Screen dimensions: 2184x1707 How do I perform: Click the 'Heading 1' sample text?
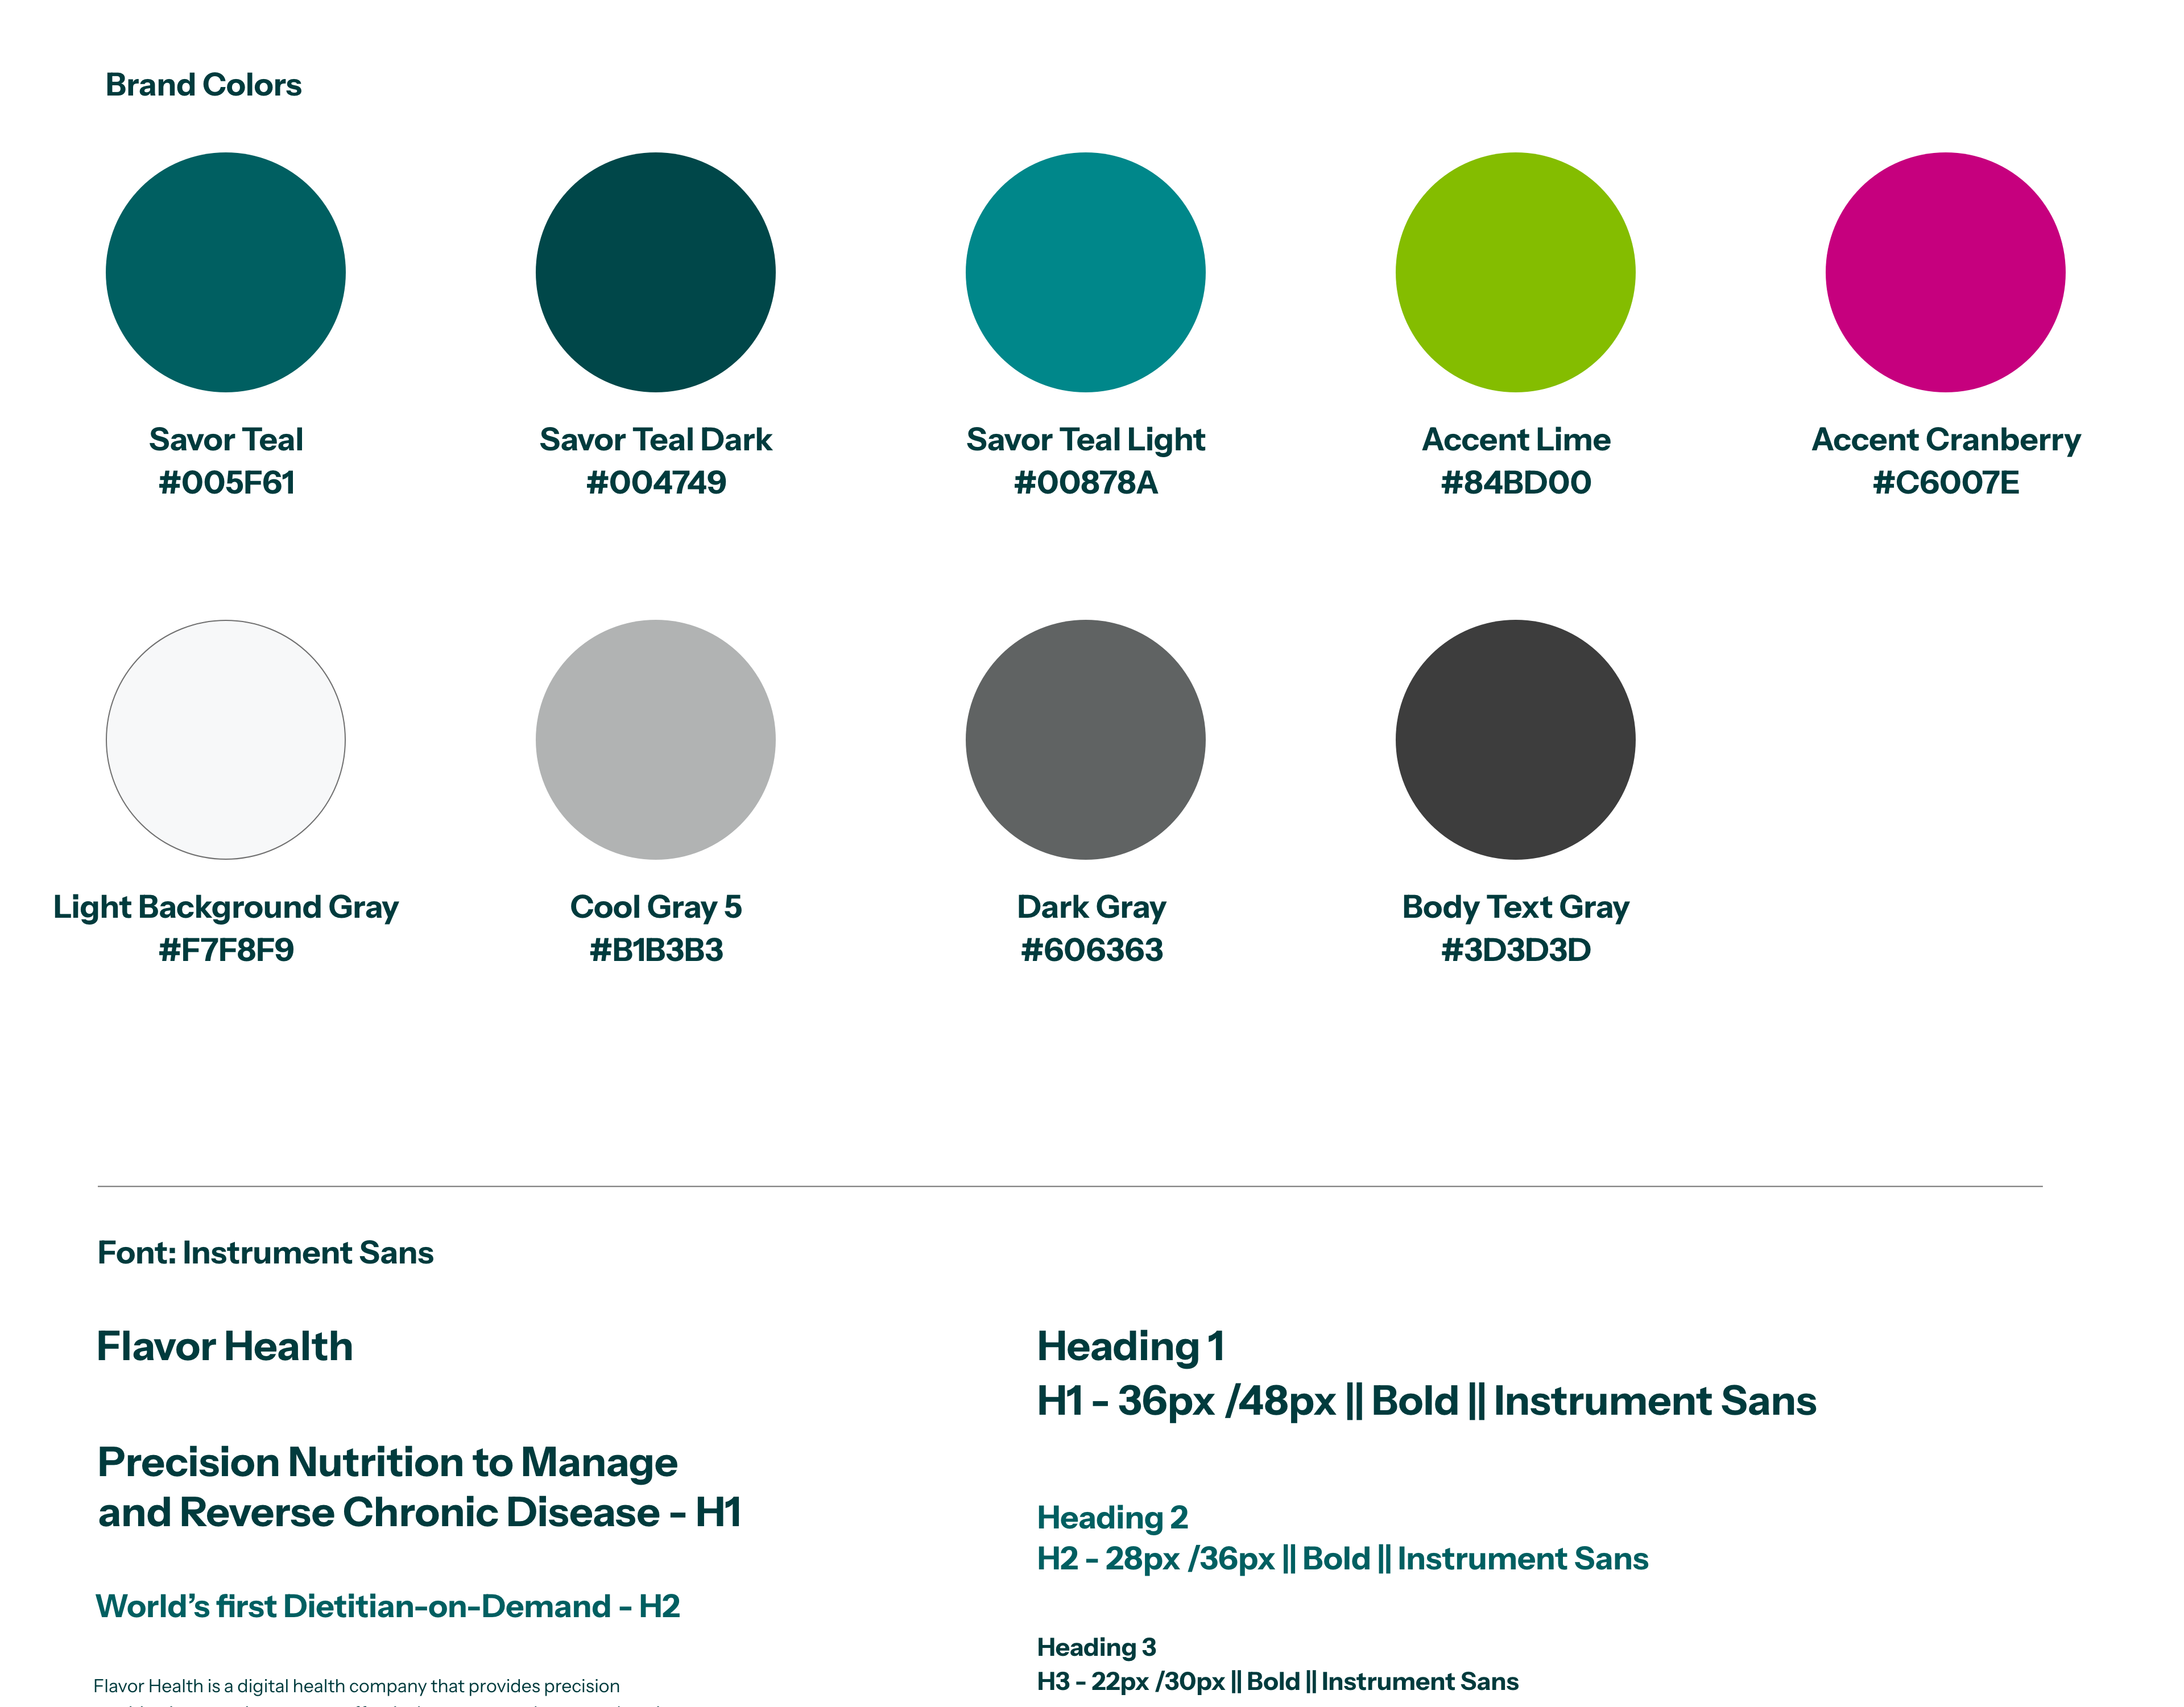click(1131, 1347)
